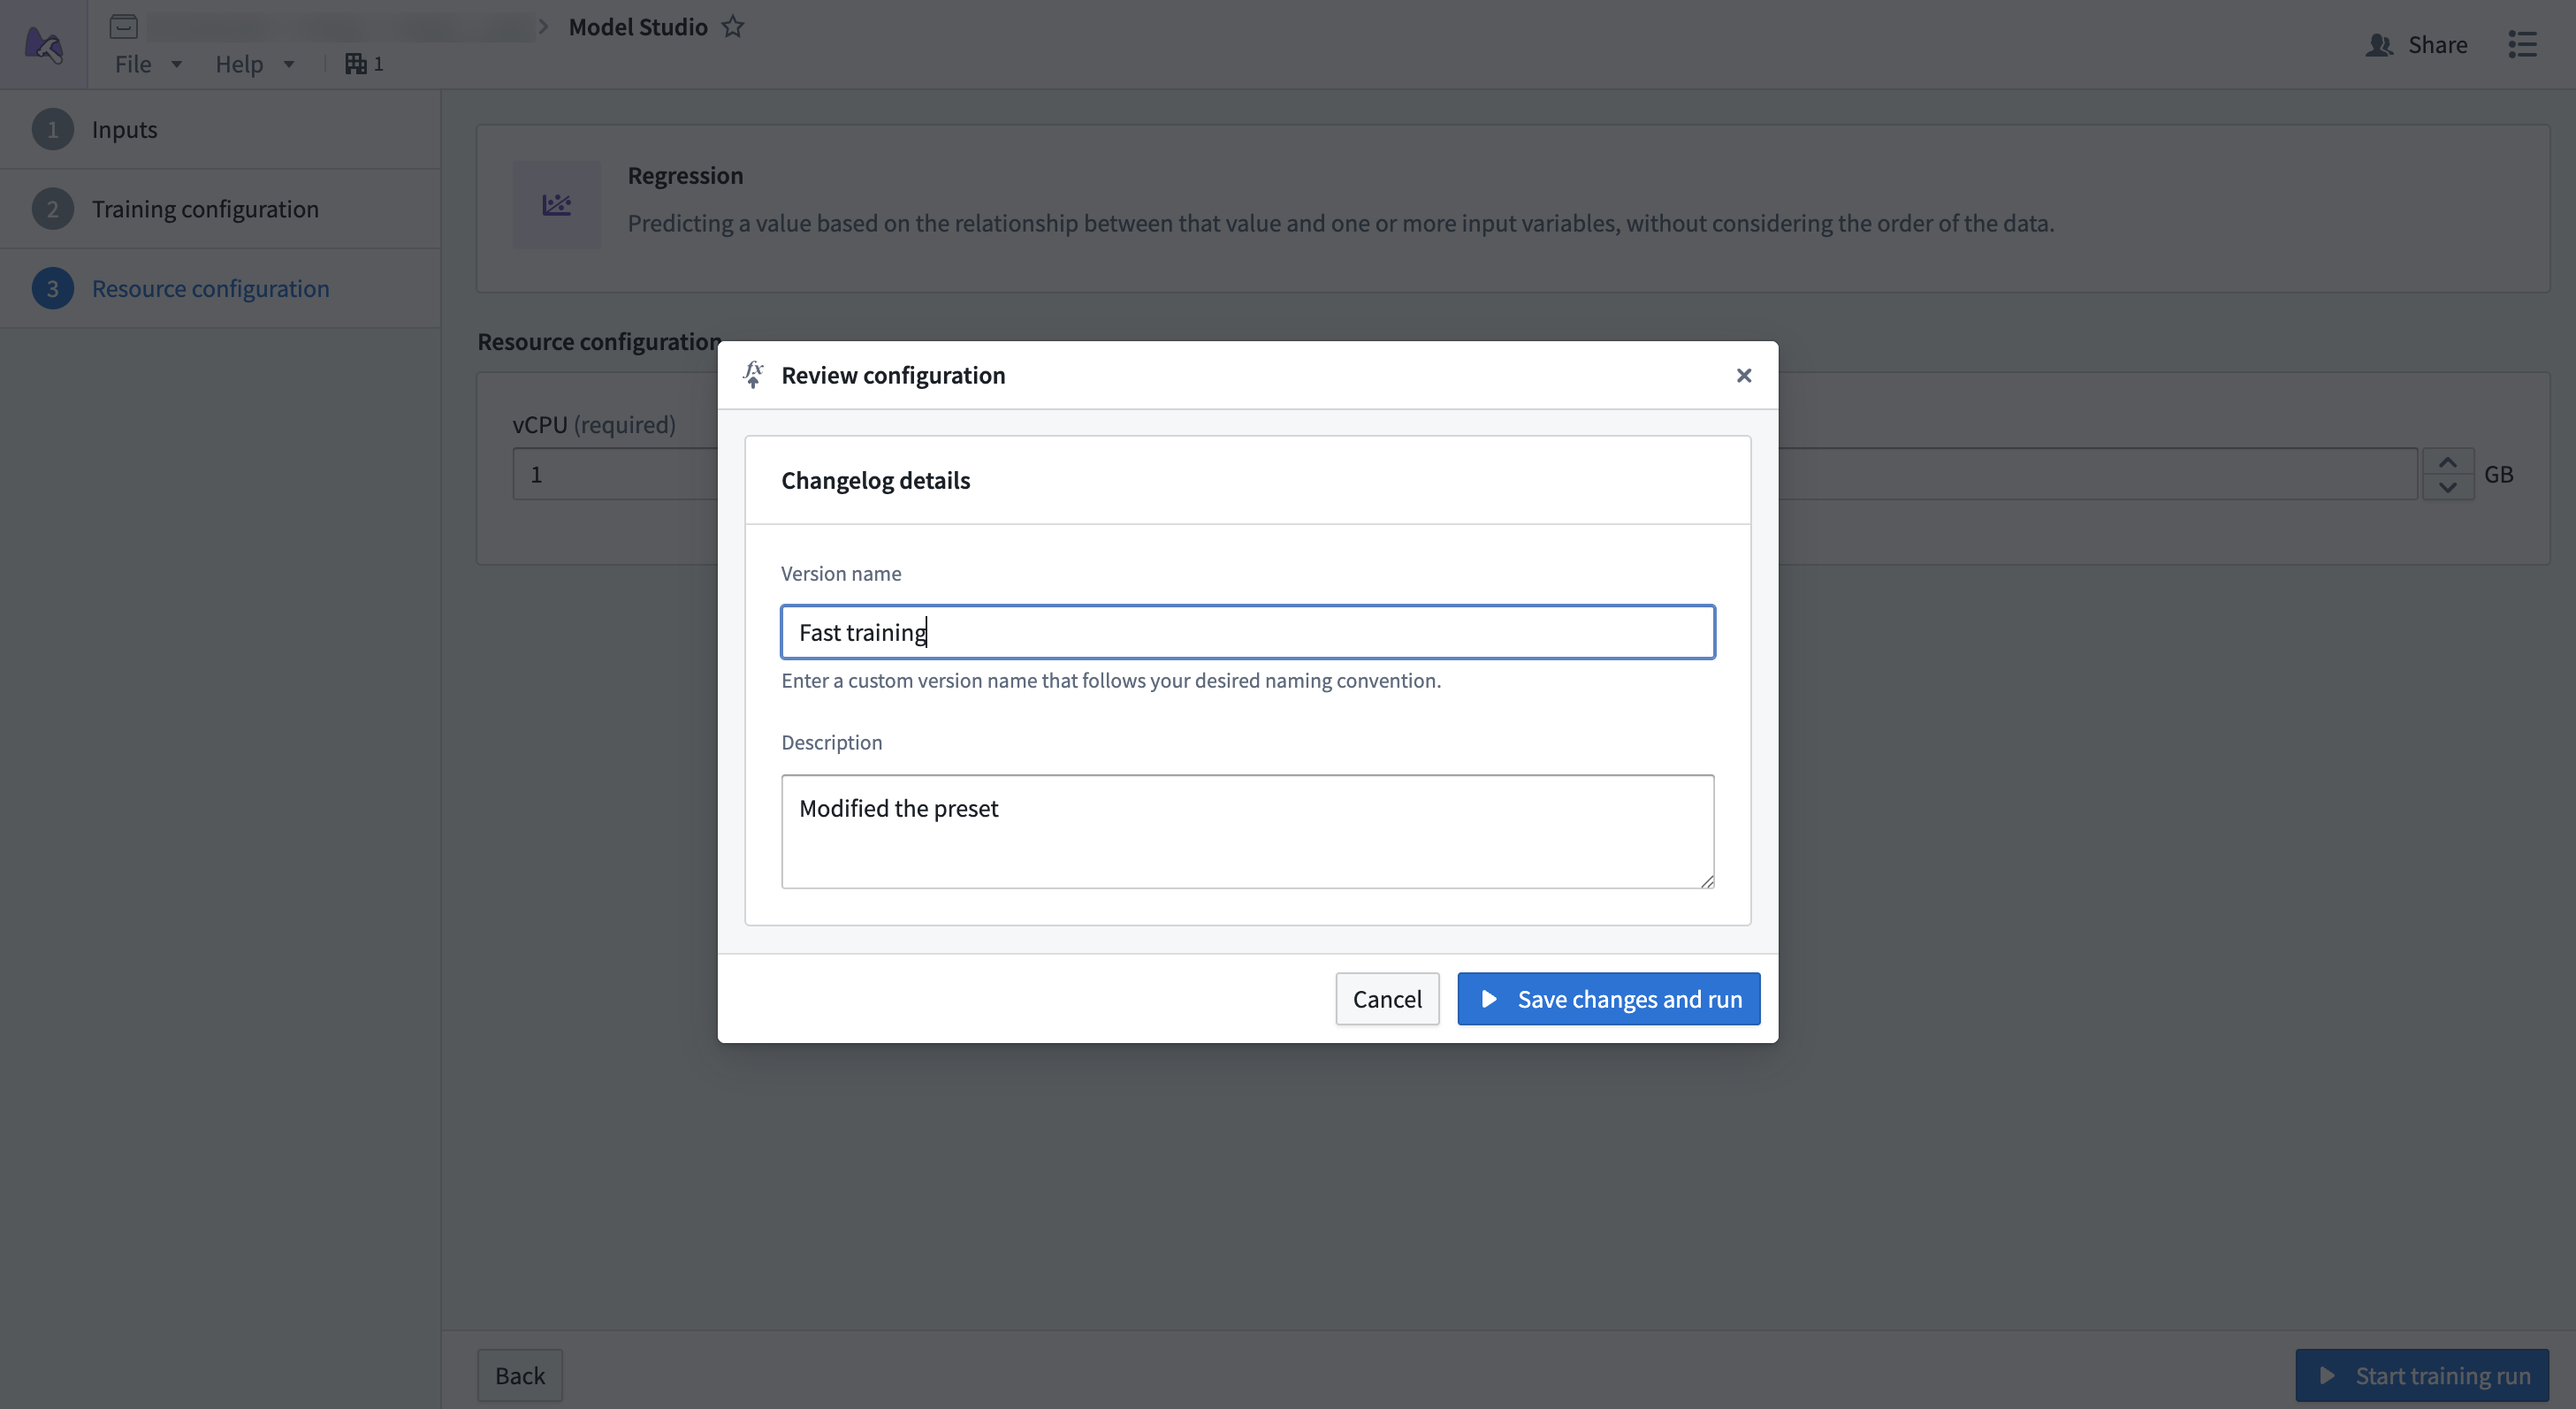Star Model Studio as a favorite
Image resolution: width=2576 pixels, height=1409 pixels.
(733, 27)
